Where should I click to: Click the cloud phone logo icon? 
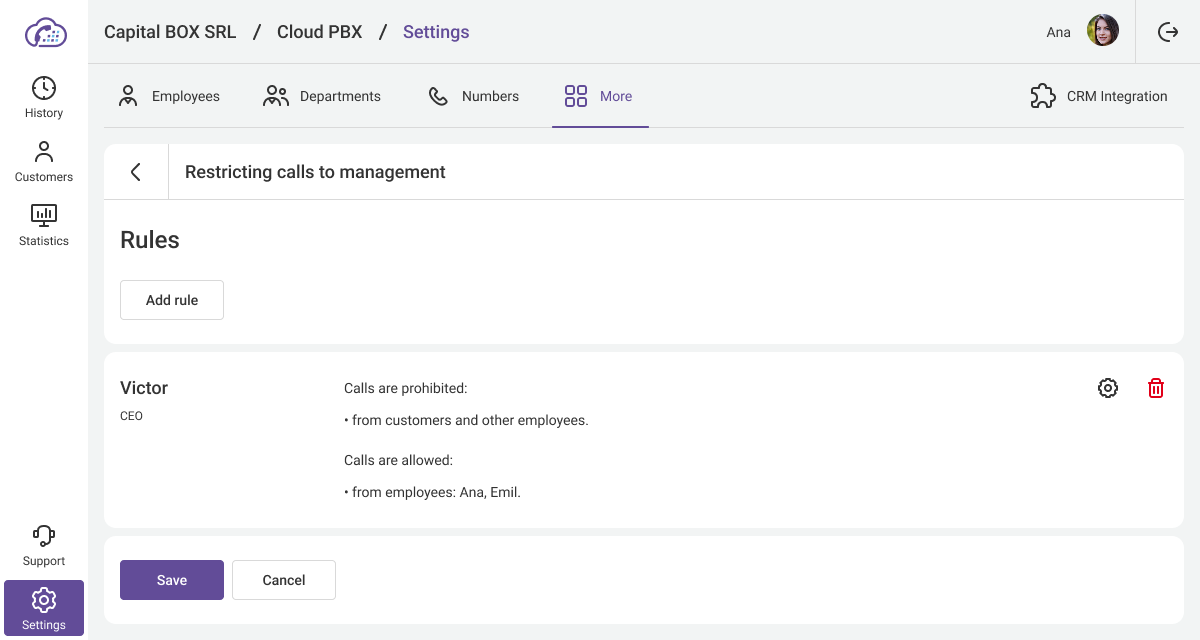[45, 32]
